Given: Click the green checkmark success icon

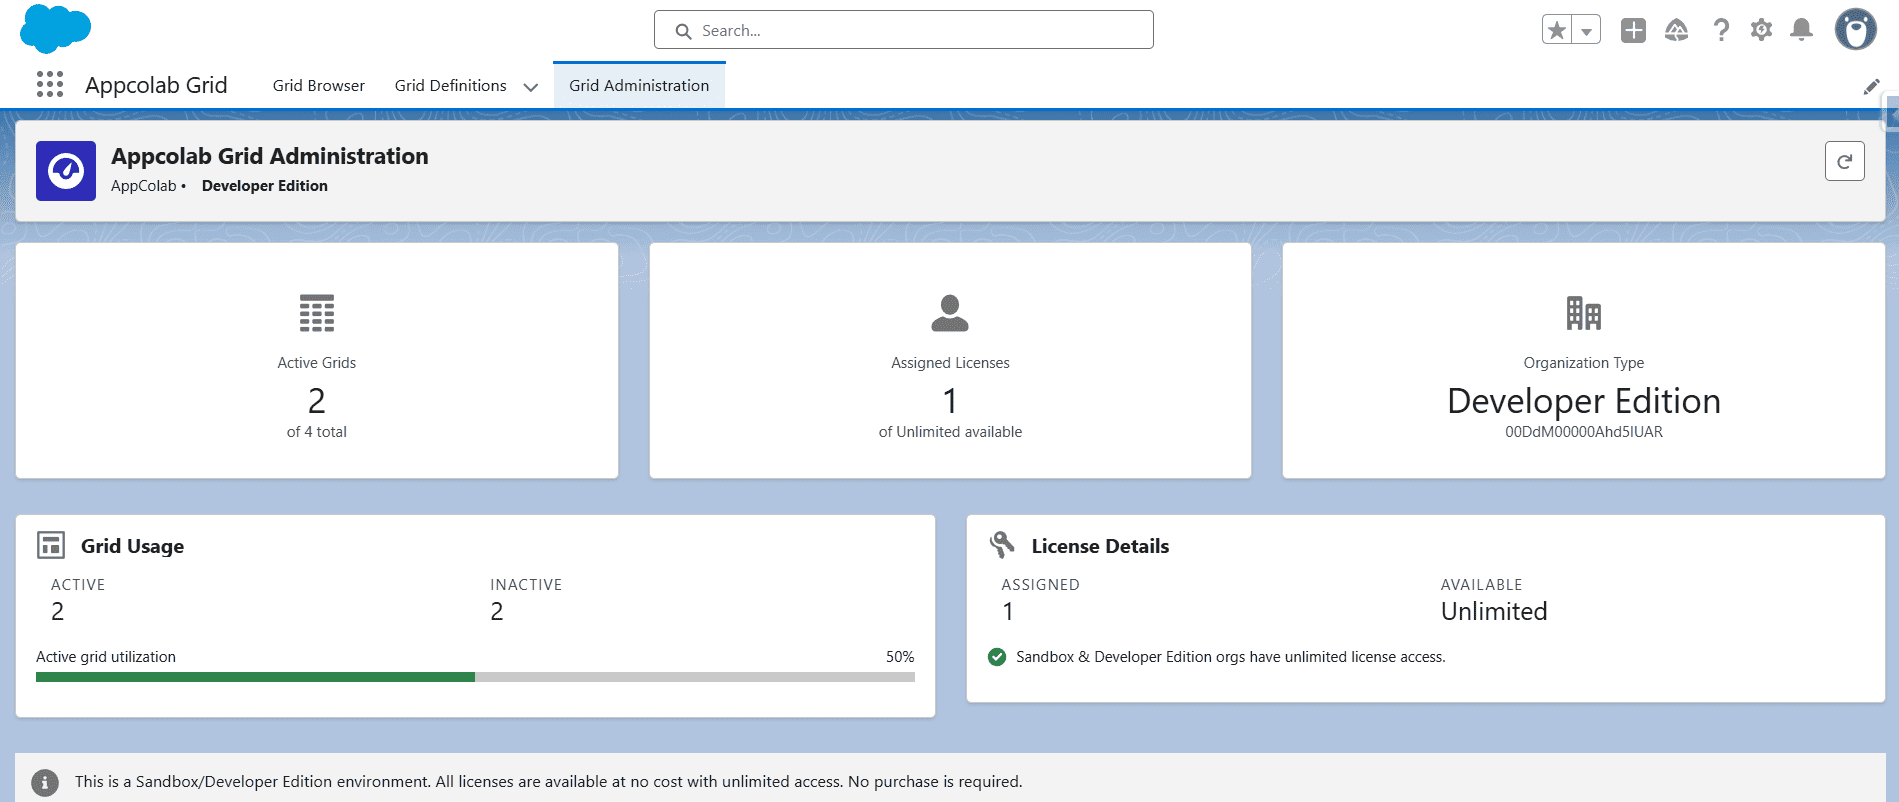Looking at the screenshot, I should (x=997, y=657).
